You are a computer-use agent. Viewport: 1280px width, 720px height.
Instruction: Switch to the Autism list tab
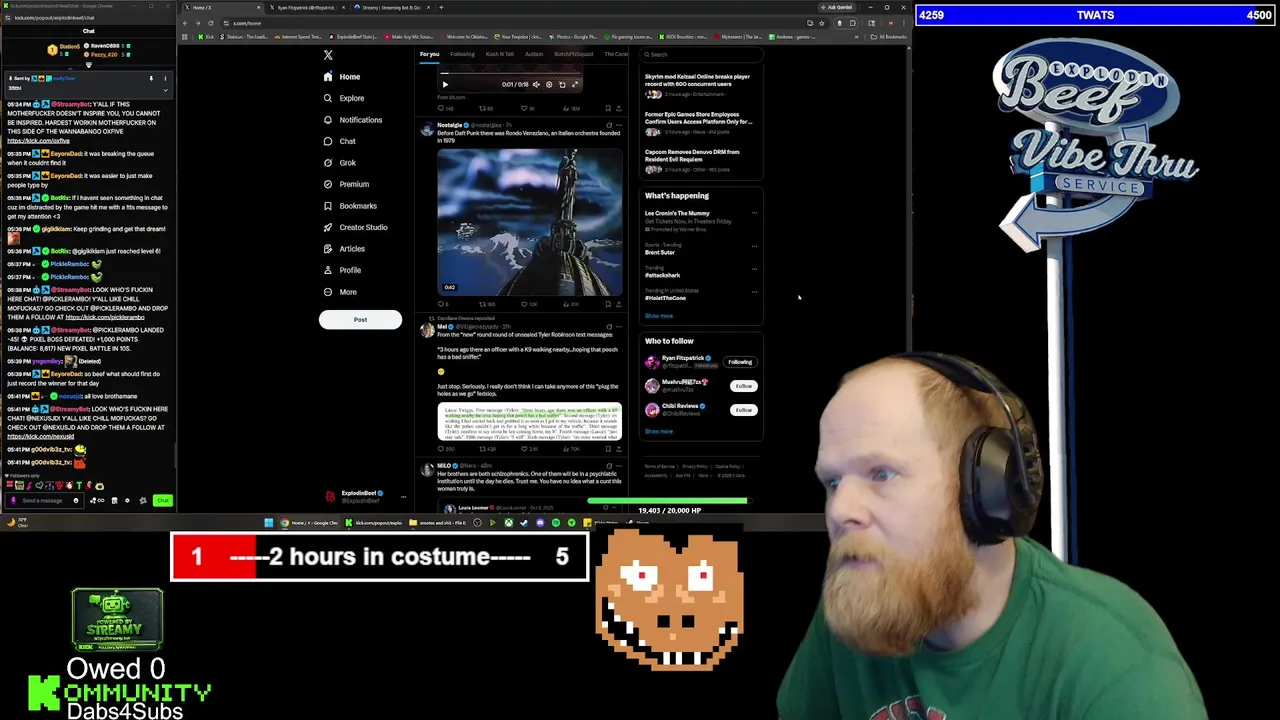click(534, 54)
